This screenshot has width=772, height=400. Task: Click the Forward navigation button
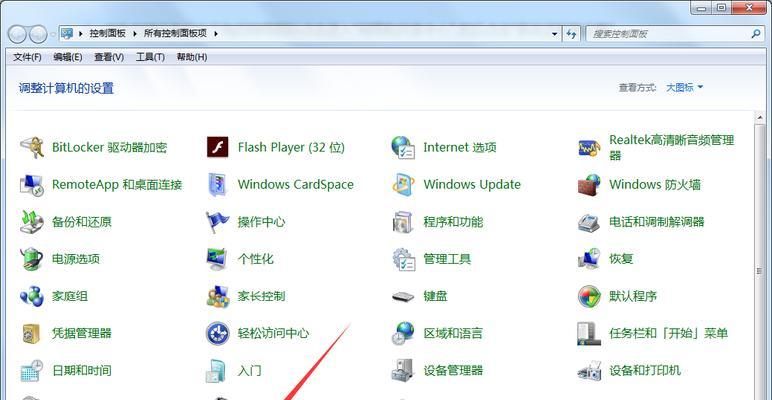pyautogui.click(x=38, y=34)
